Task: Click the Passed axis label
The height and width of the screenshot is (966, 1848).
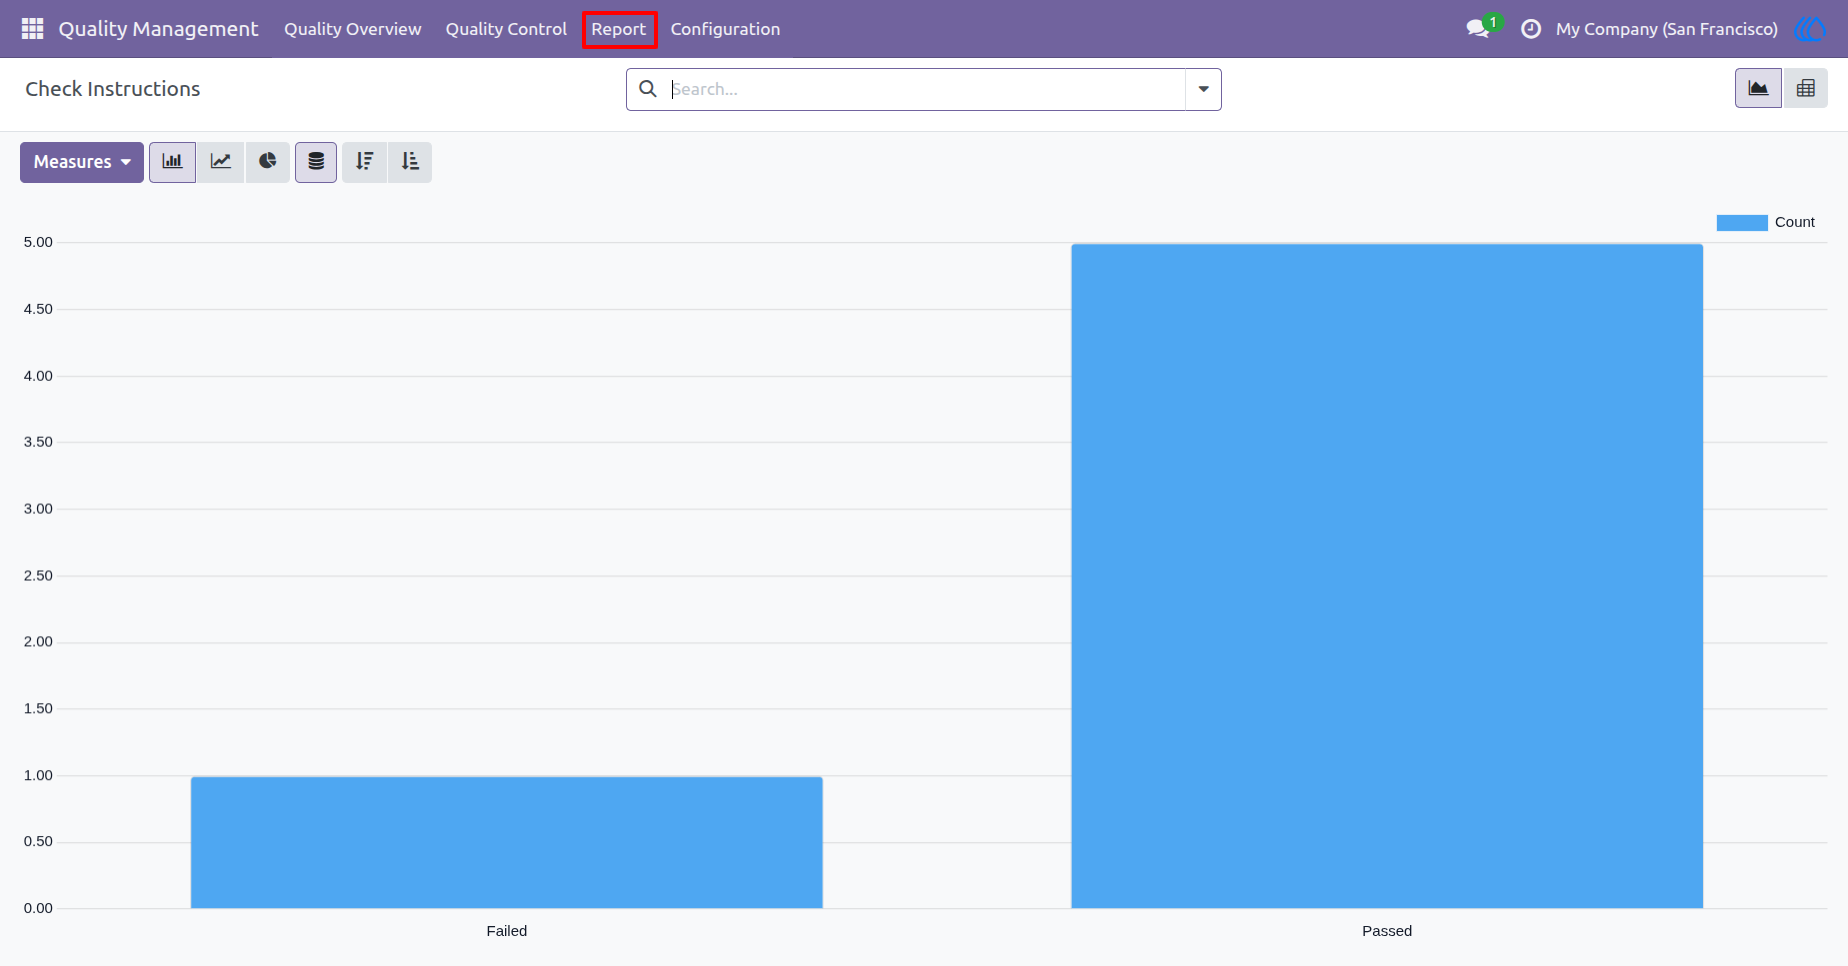Action: (x=1387, y=931)
